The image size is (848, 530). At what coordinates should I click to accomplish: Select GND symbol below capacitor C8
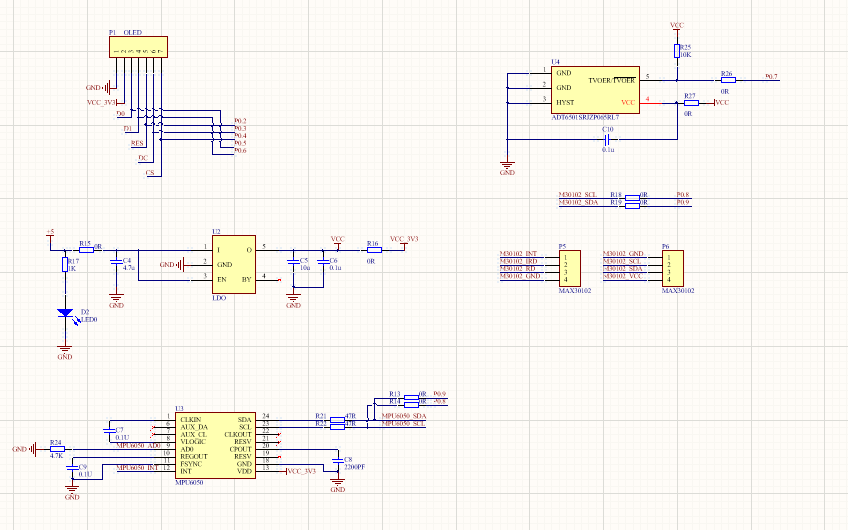click(x=337, y=485)
